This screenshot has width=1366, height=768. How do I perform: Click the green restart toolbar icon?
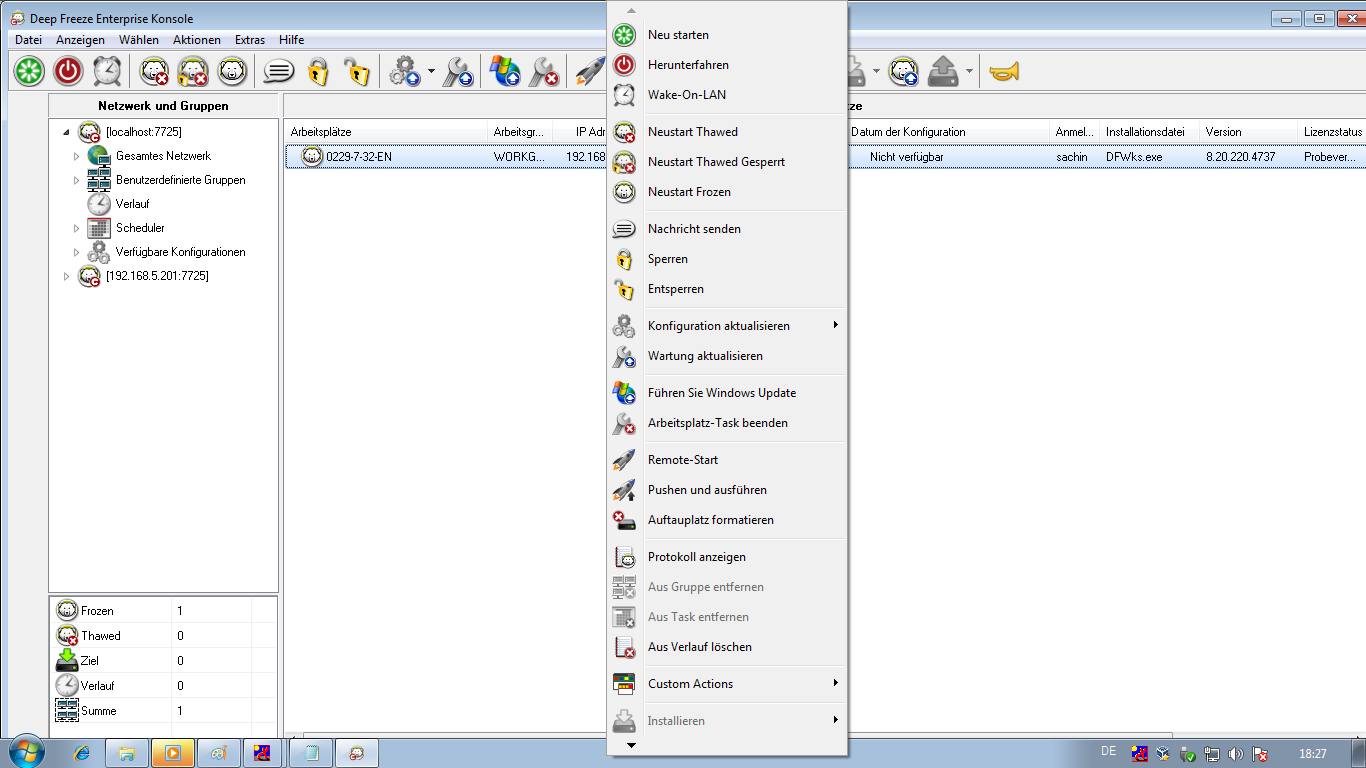(29, 71)
